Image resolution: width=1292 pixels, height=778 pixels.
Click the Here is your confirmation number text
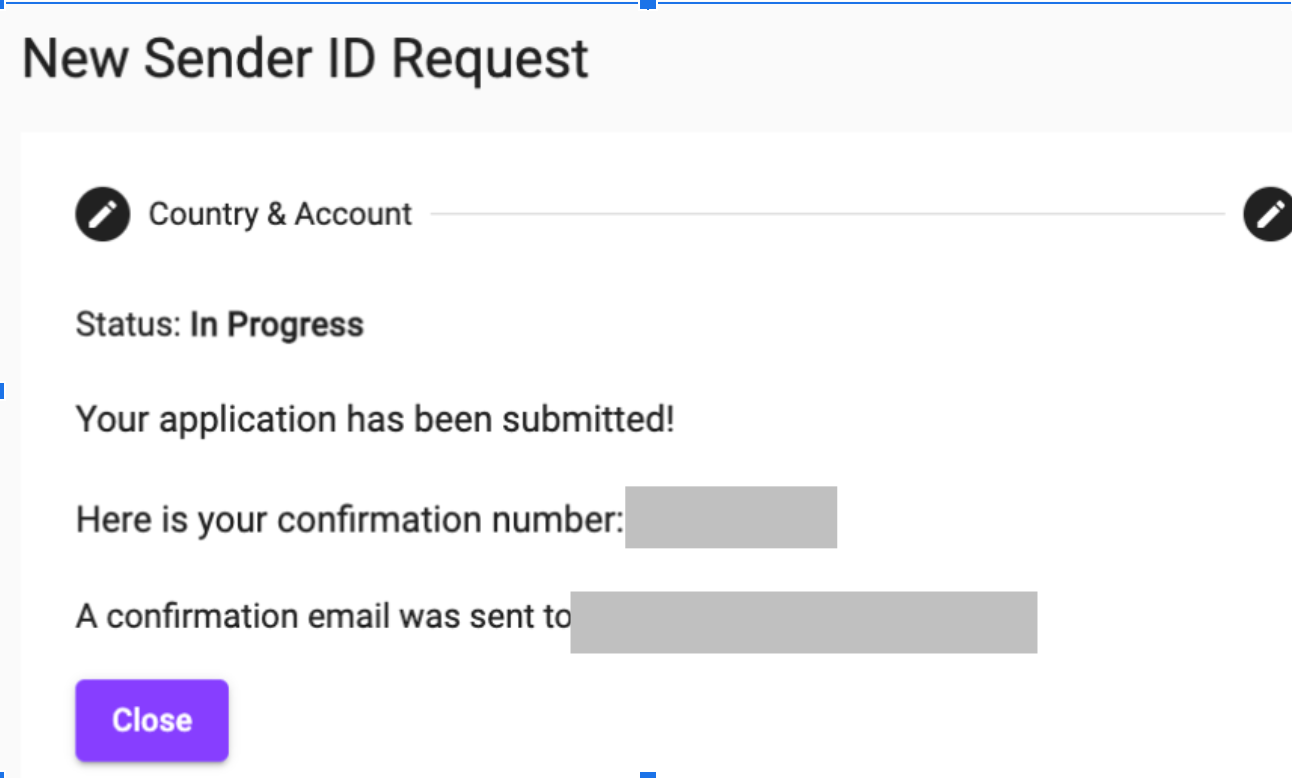click(x=350, y=520)
